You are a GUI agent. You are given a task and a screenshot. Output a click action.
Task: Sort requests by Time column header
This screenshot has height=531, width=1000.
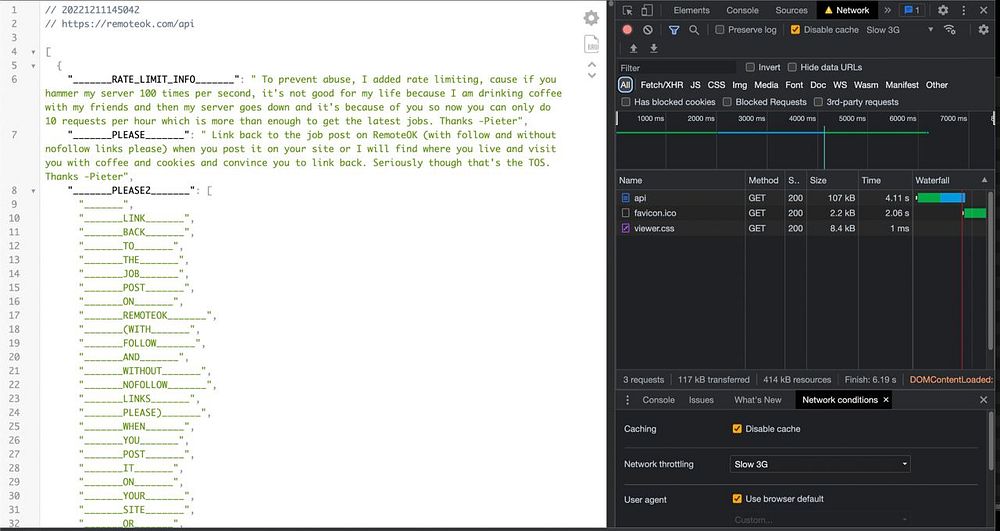click(884, 180)
